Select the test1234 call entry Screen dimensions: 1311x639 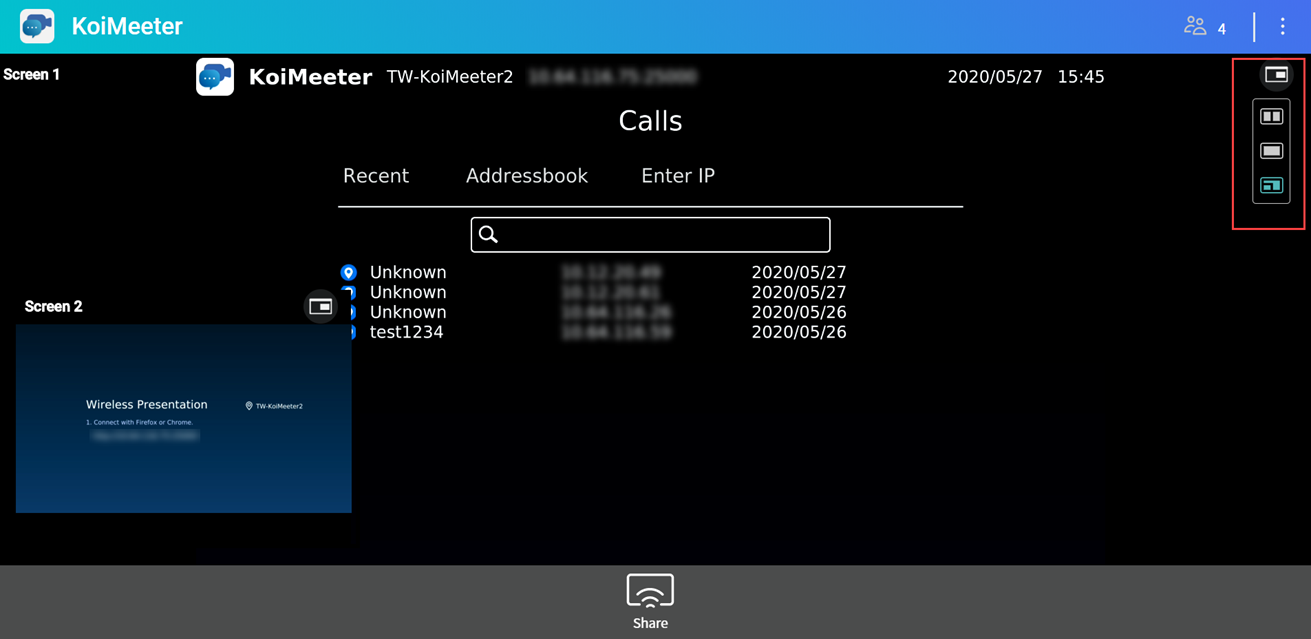pyautogui.click(x=406, y=332)
